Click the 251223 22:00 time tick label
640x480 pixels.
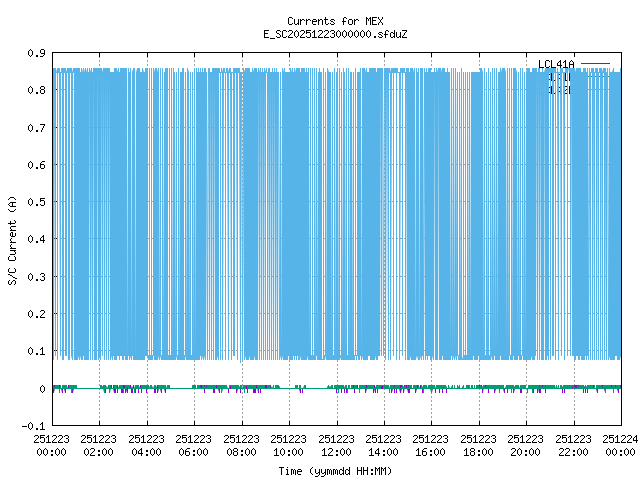573,444
